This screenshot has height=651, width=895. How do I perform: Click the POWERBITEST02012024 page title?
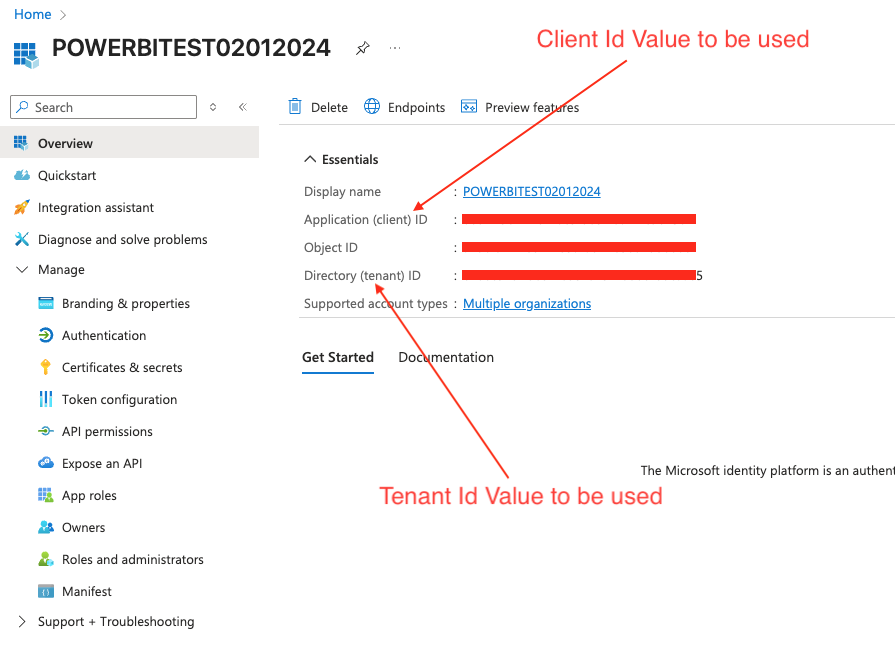click(x=191, y=48)
